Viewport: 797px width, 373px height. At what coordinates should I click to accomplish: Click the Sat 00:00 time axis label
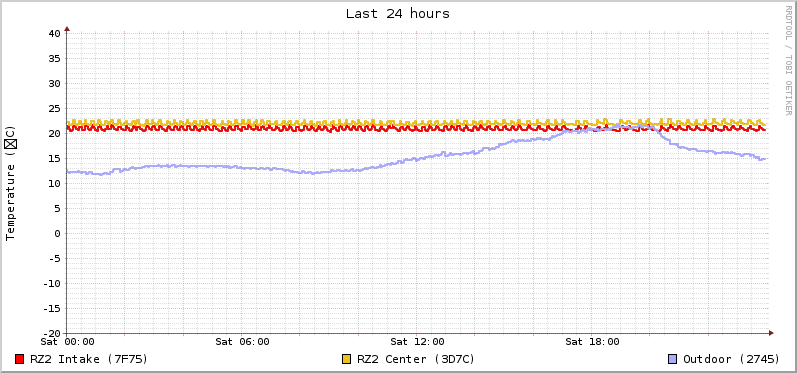tap(68, 342)
